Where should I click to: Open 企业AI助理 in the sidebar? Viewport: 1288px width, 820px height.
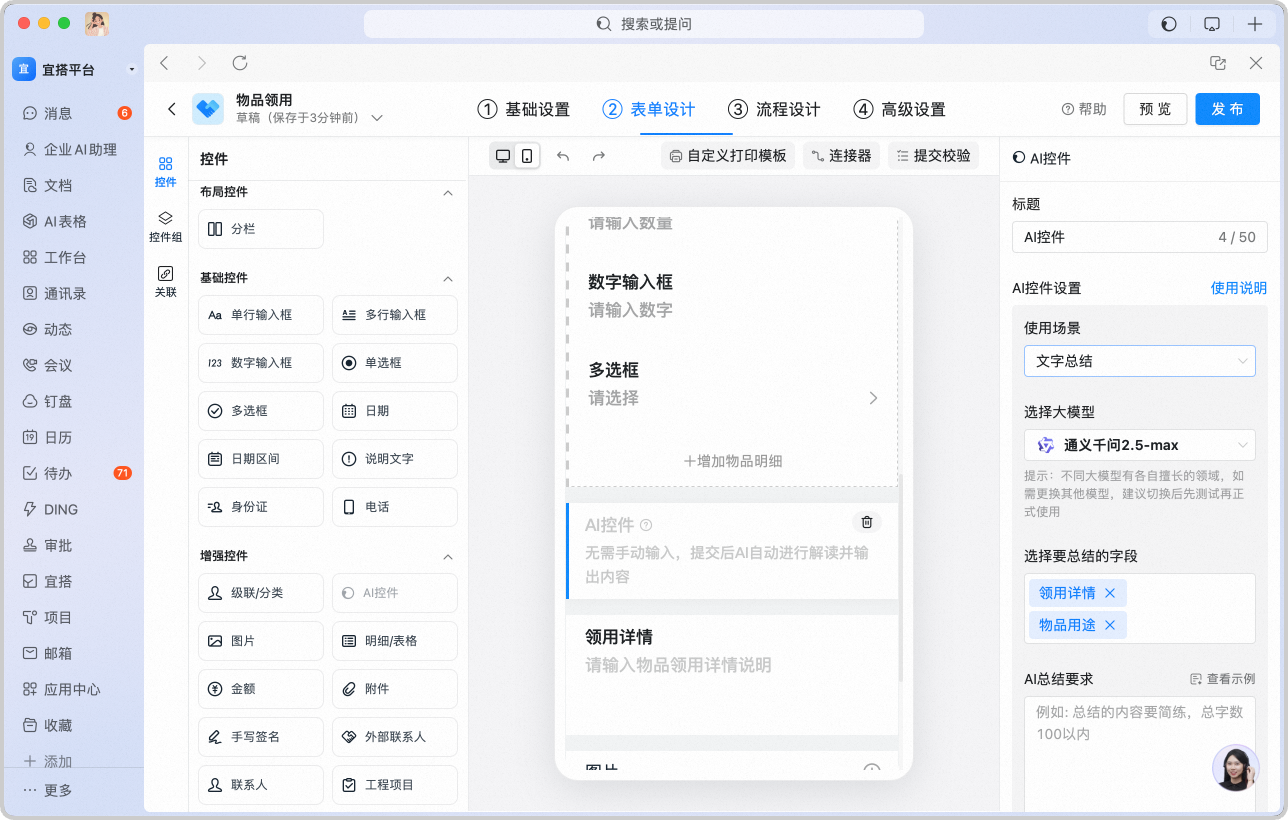(72, 149)
